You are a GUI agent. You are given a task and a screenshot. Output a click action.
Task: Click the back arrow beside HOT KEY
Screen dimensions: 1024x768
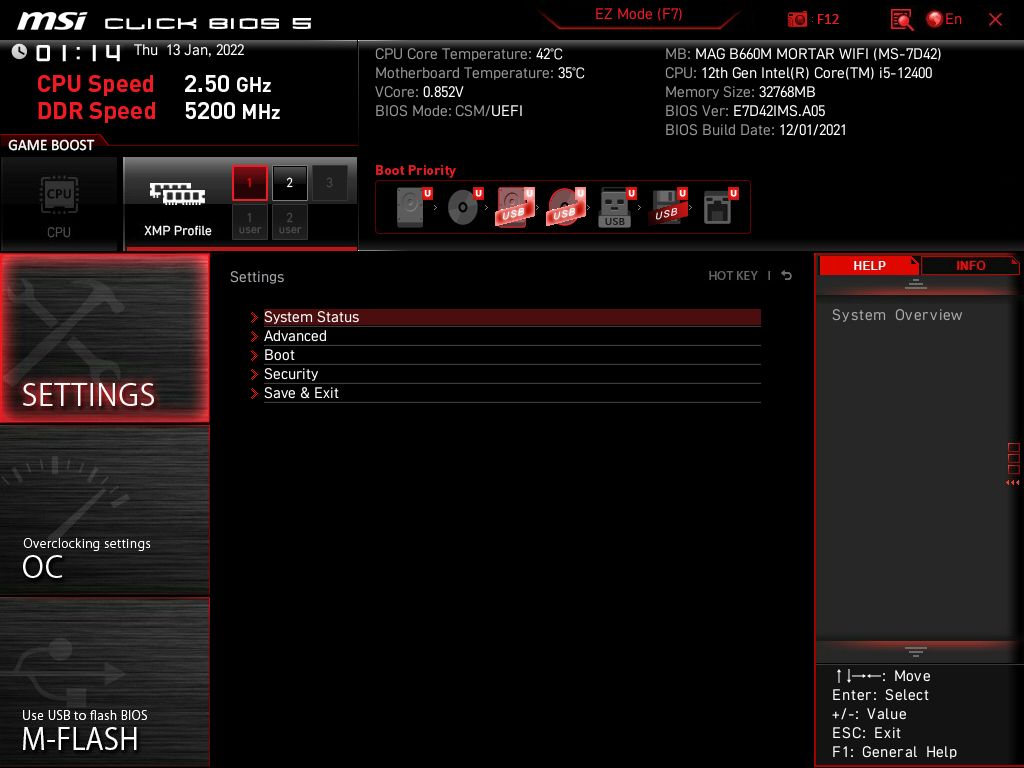(786, 276)
